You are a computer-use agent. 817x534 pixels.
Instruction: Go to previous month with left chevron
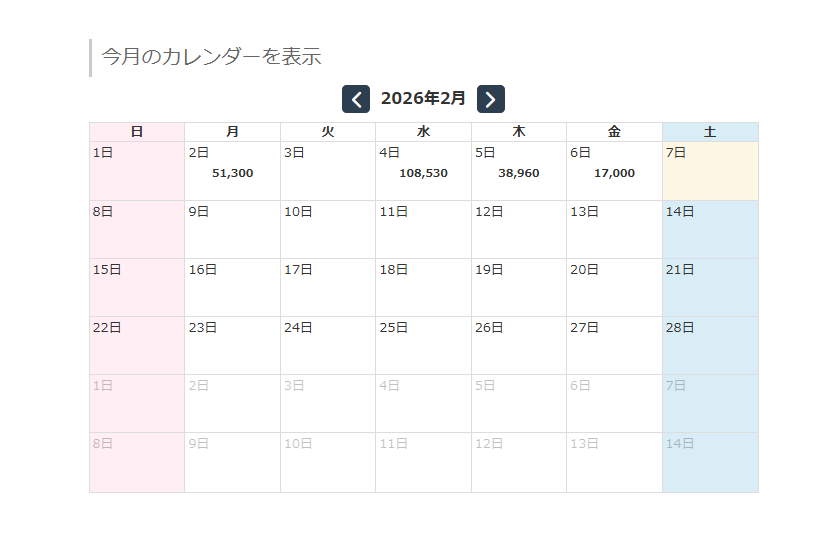(x=356, y=99)
